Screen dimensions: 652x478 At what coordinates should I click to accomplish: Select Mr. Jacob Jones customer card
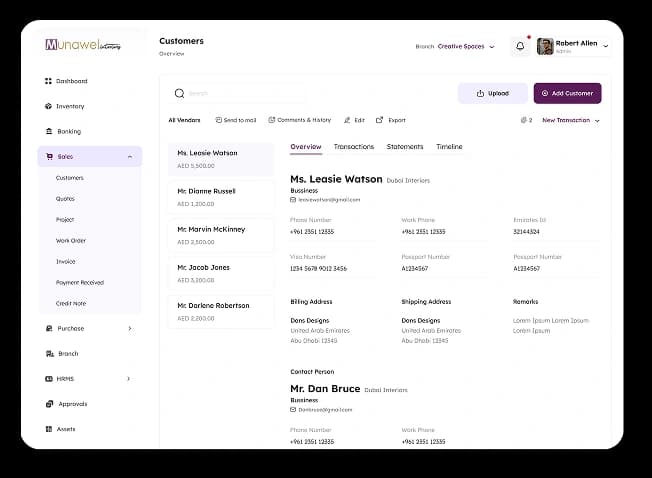coord(221,273)
